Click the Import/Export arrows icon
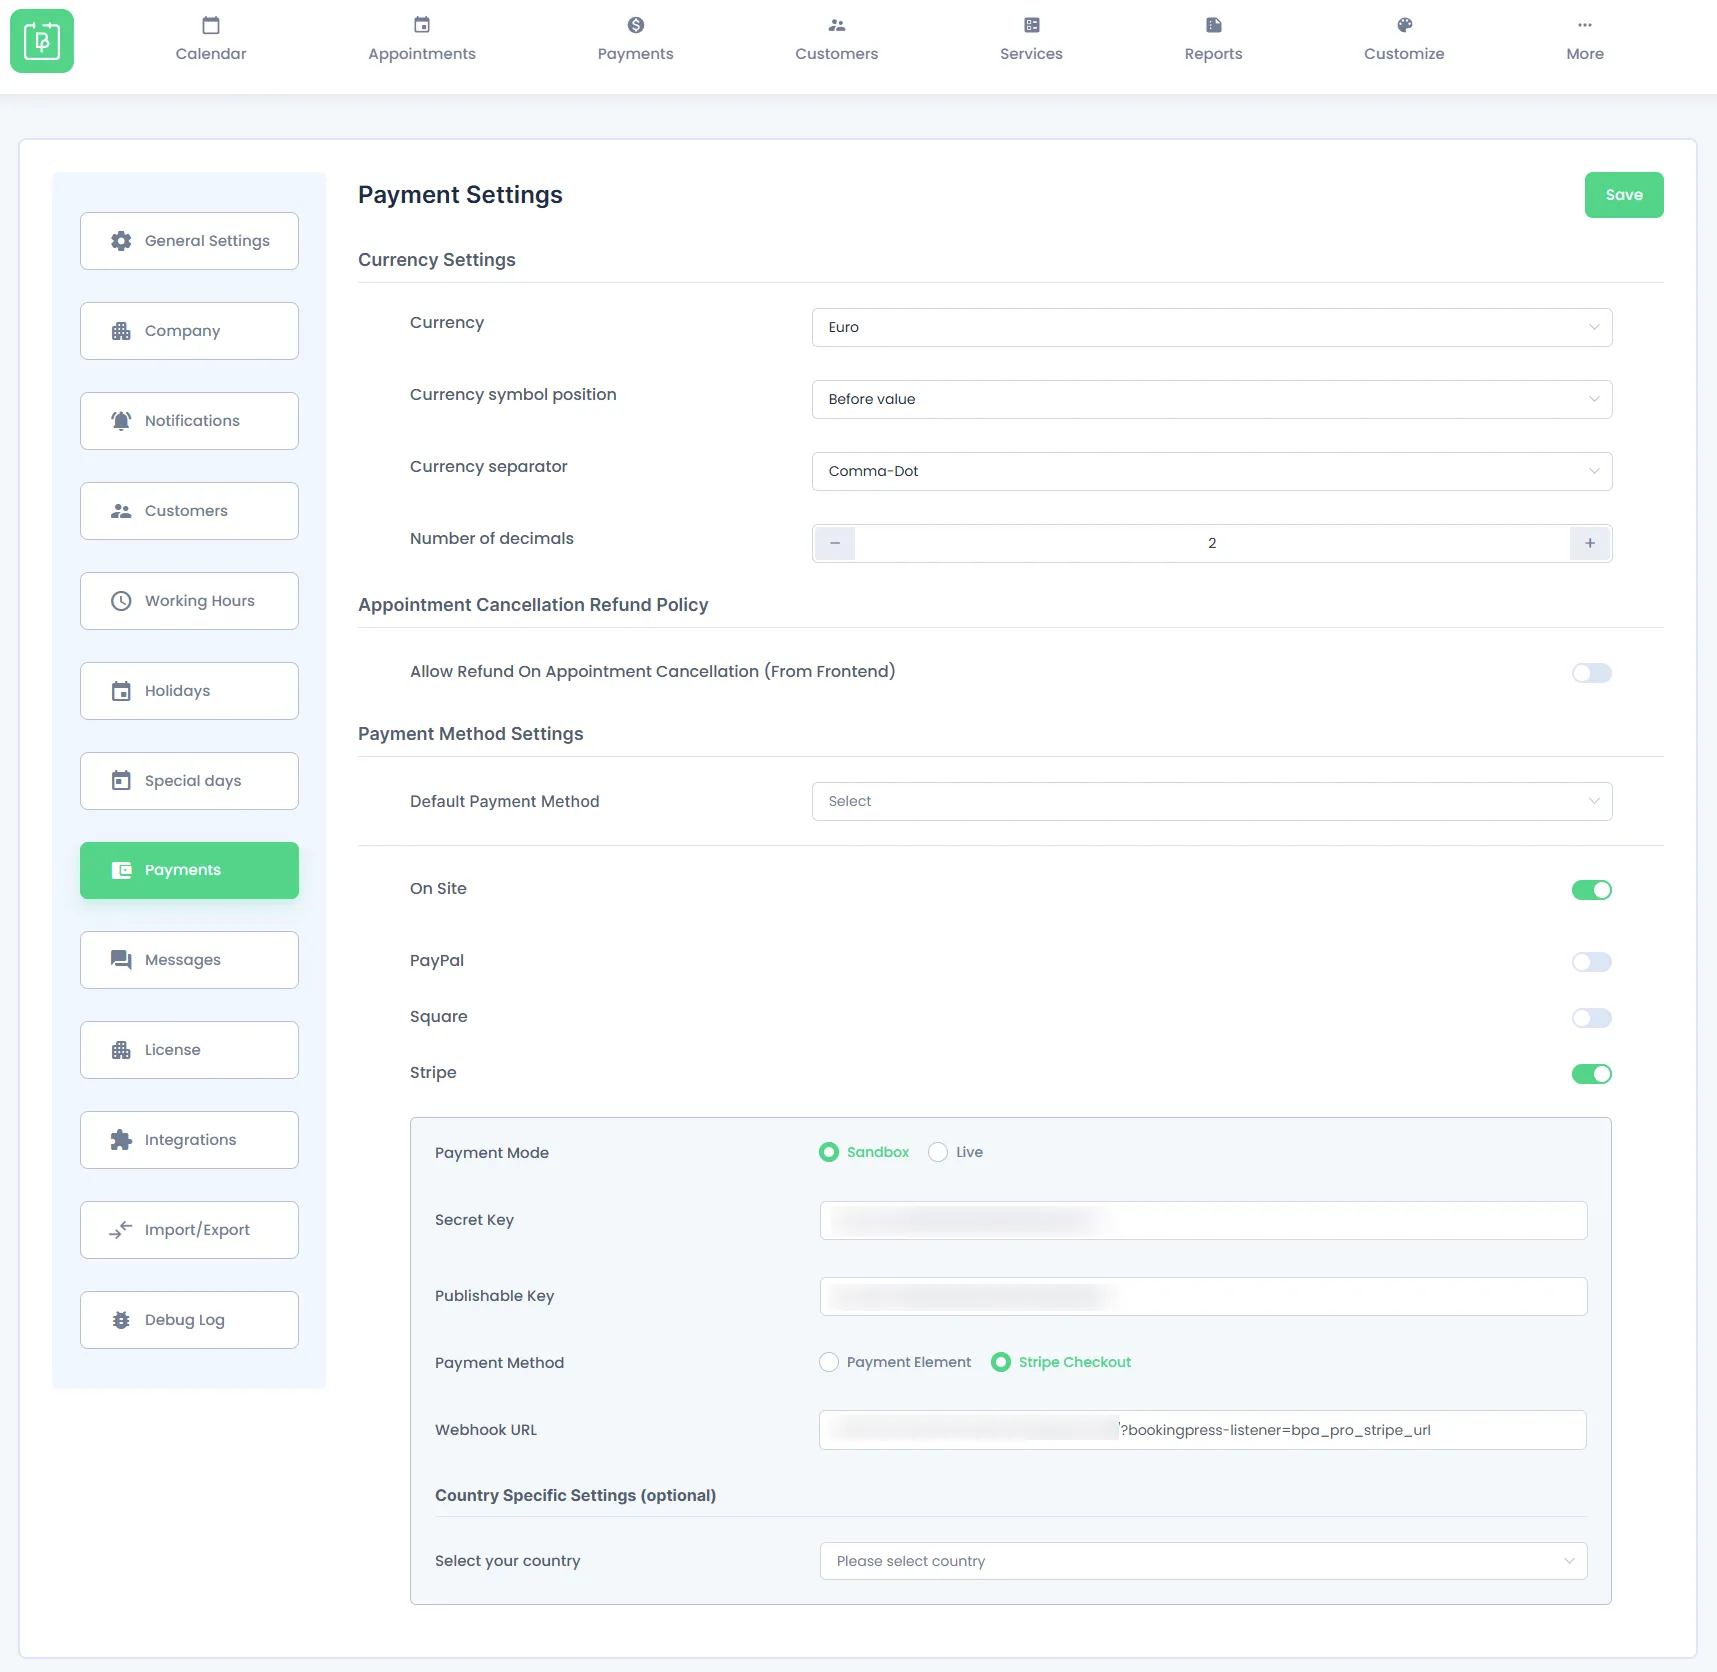This screenshot has width=1717, height=1672. tap(121, 1230)
